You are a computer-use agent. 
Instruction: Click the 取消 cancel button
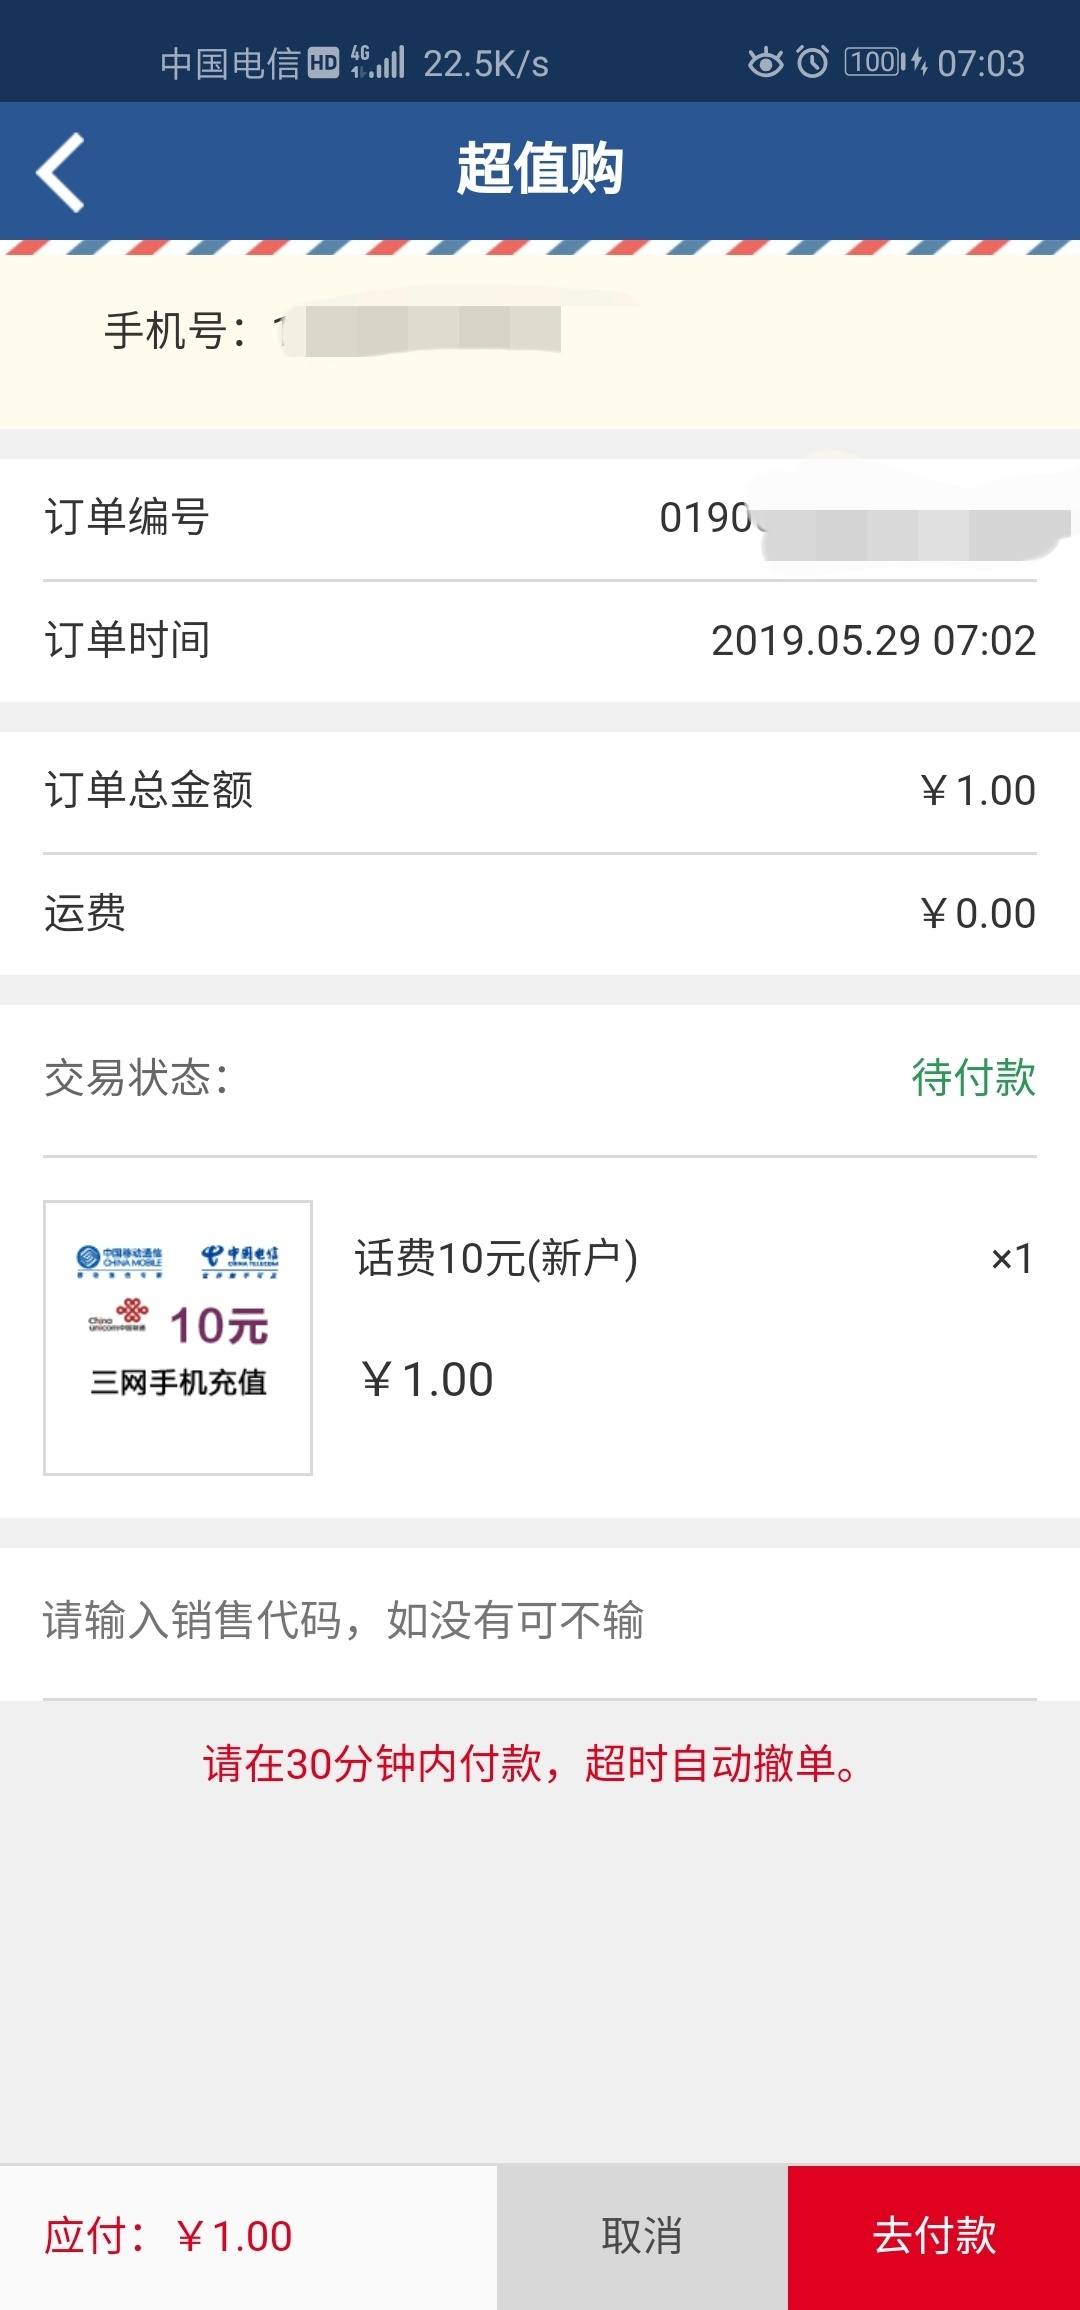tap(642, 2237)
